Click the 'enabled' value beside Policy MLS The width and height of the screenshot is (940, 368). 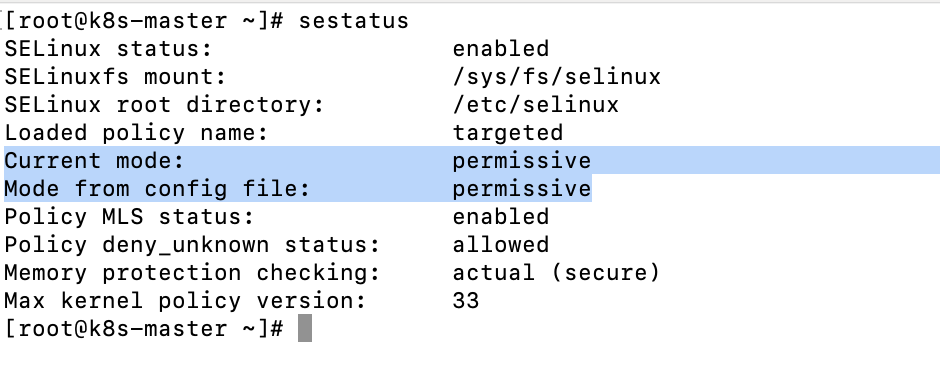click(x=501, y=216)
